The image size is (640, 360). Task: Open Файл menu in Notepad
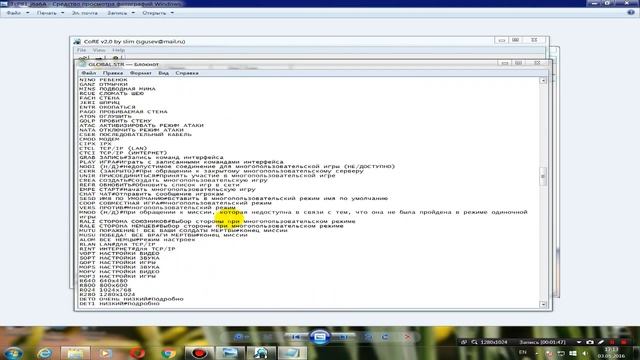pos(89,73)
